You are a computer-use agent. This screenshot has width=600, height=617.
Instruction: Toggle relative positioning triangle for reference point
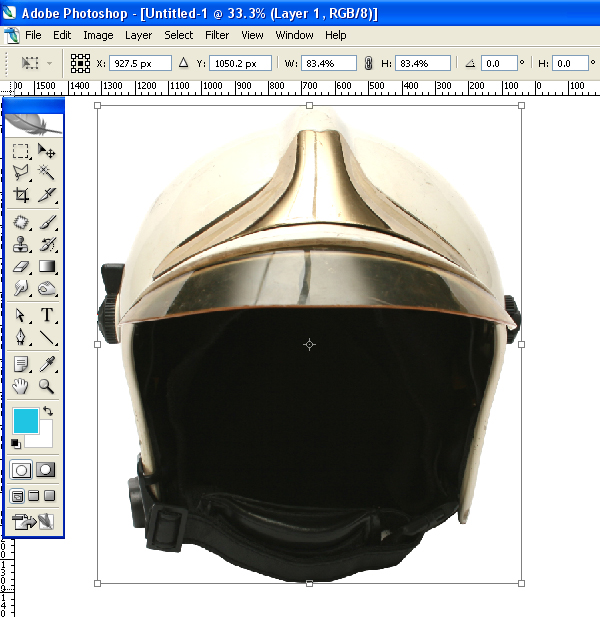tap(183, 63)
